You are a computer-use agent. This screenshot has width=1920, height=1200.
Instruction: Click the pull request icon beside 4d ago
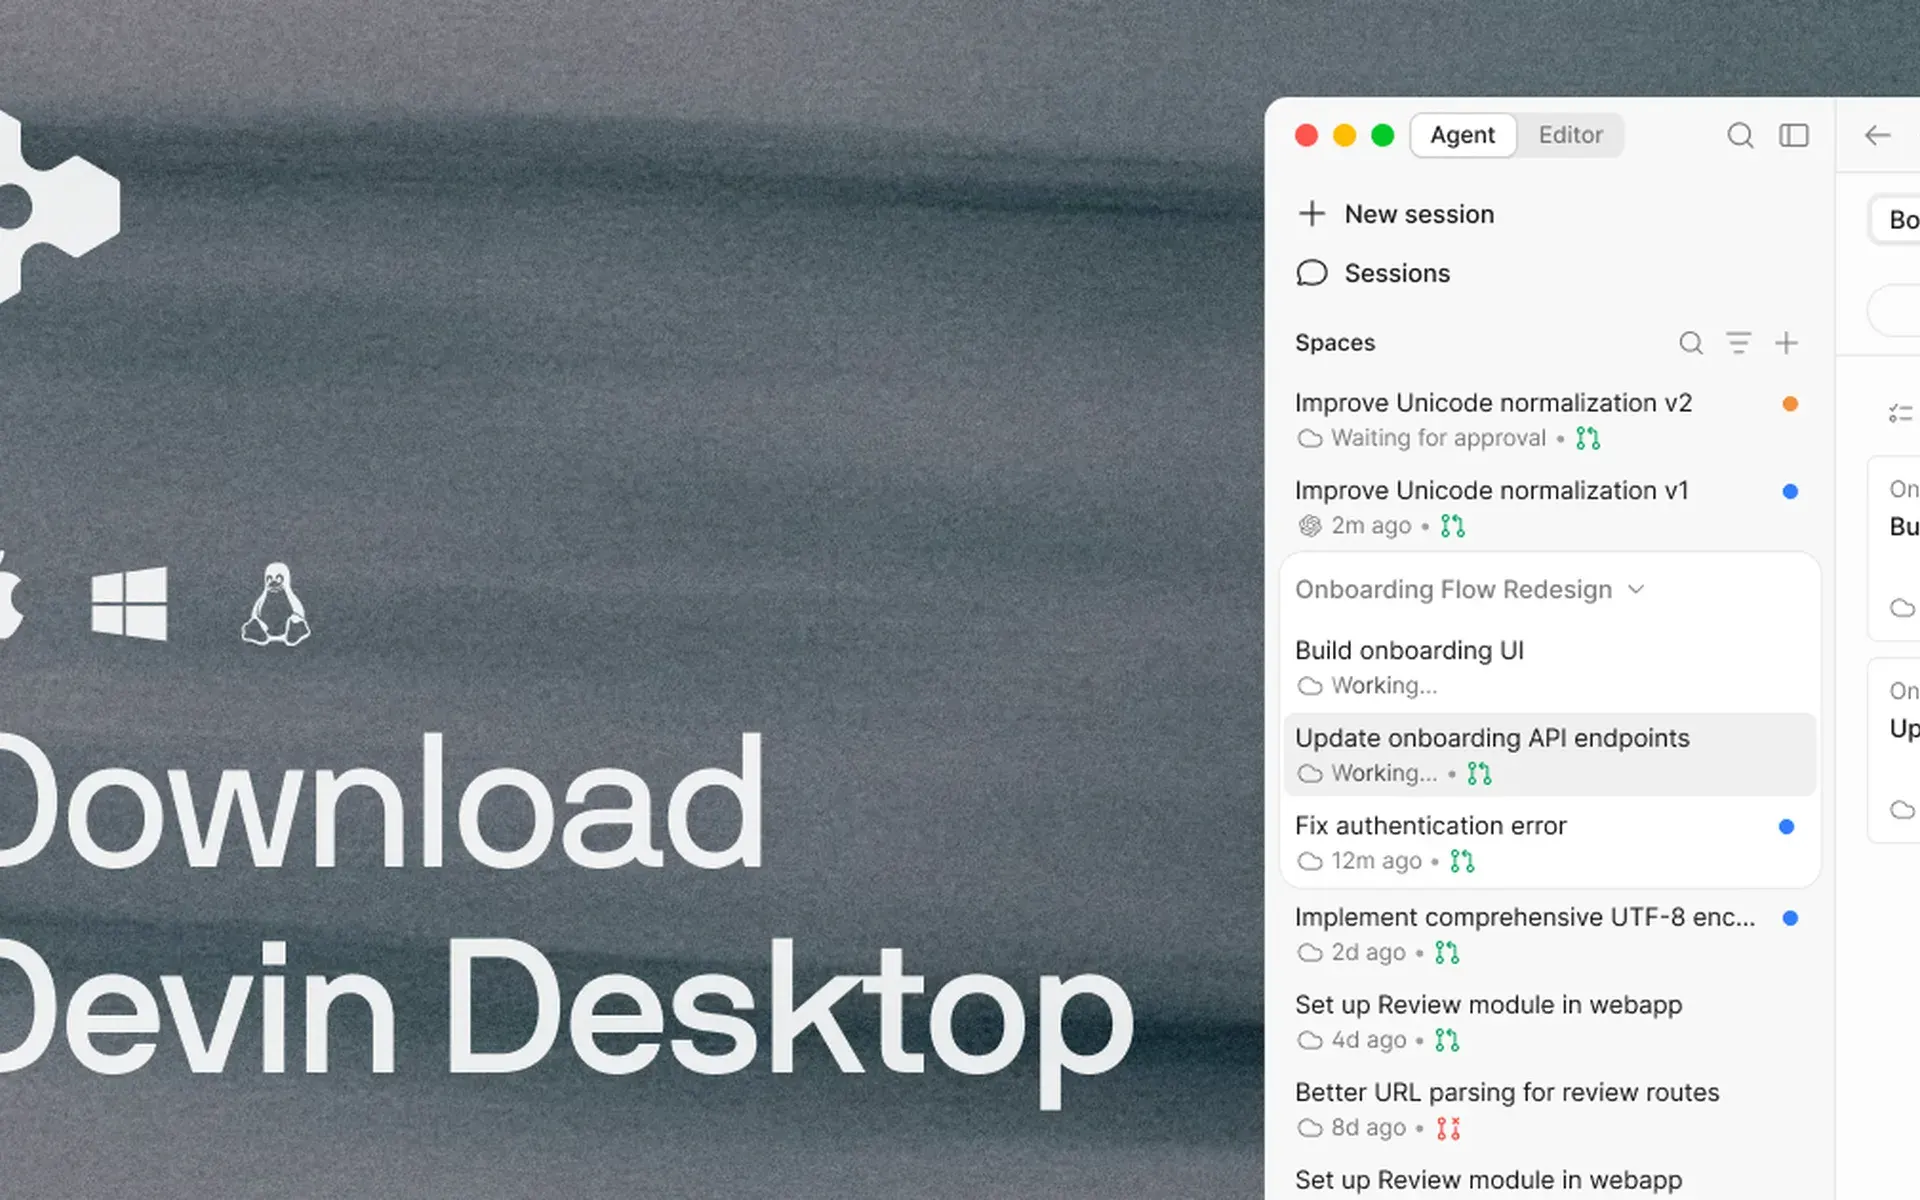pos(1447,1040)
